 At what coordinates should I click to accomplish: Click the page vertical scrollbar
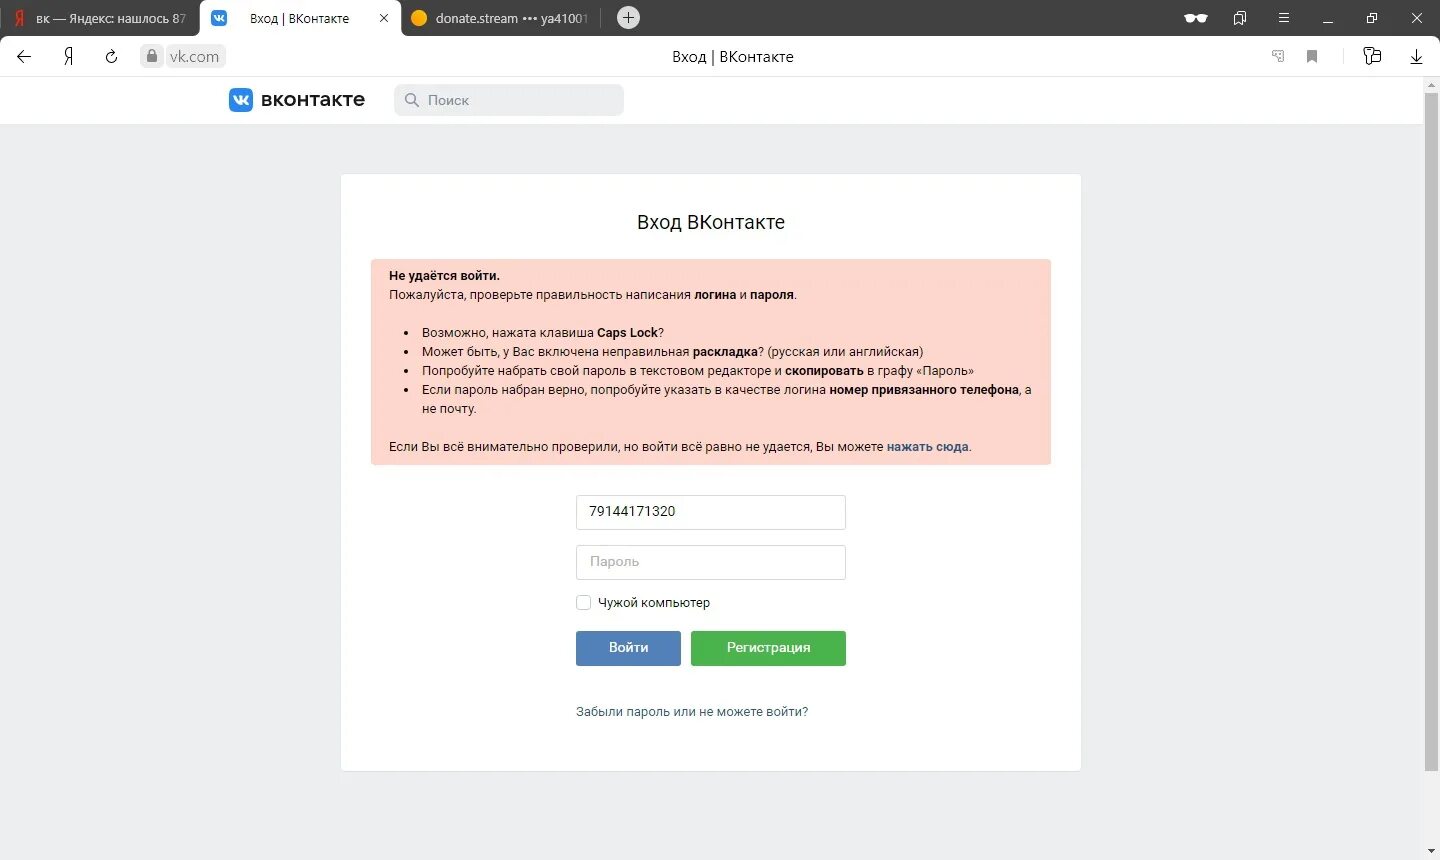coord(1431,432)
